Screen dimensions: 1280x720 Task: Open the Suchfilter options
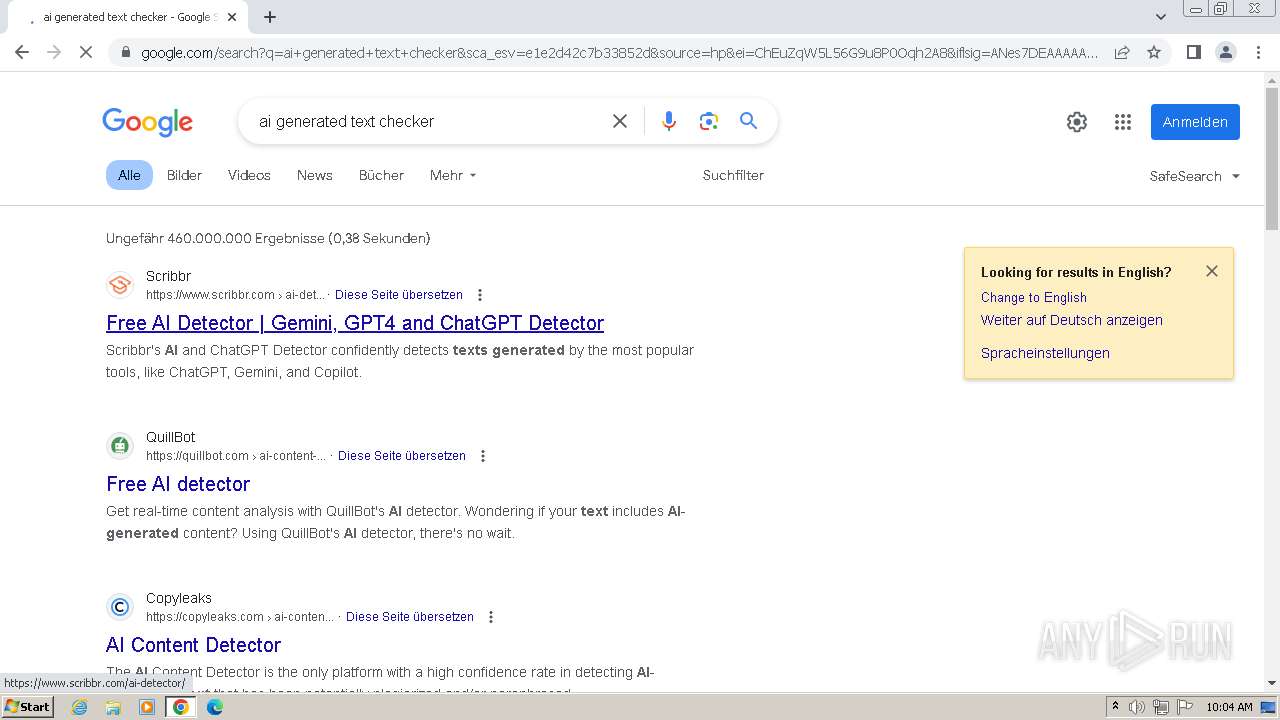point(733,175)
